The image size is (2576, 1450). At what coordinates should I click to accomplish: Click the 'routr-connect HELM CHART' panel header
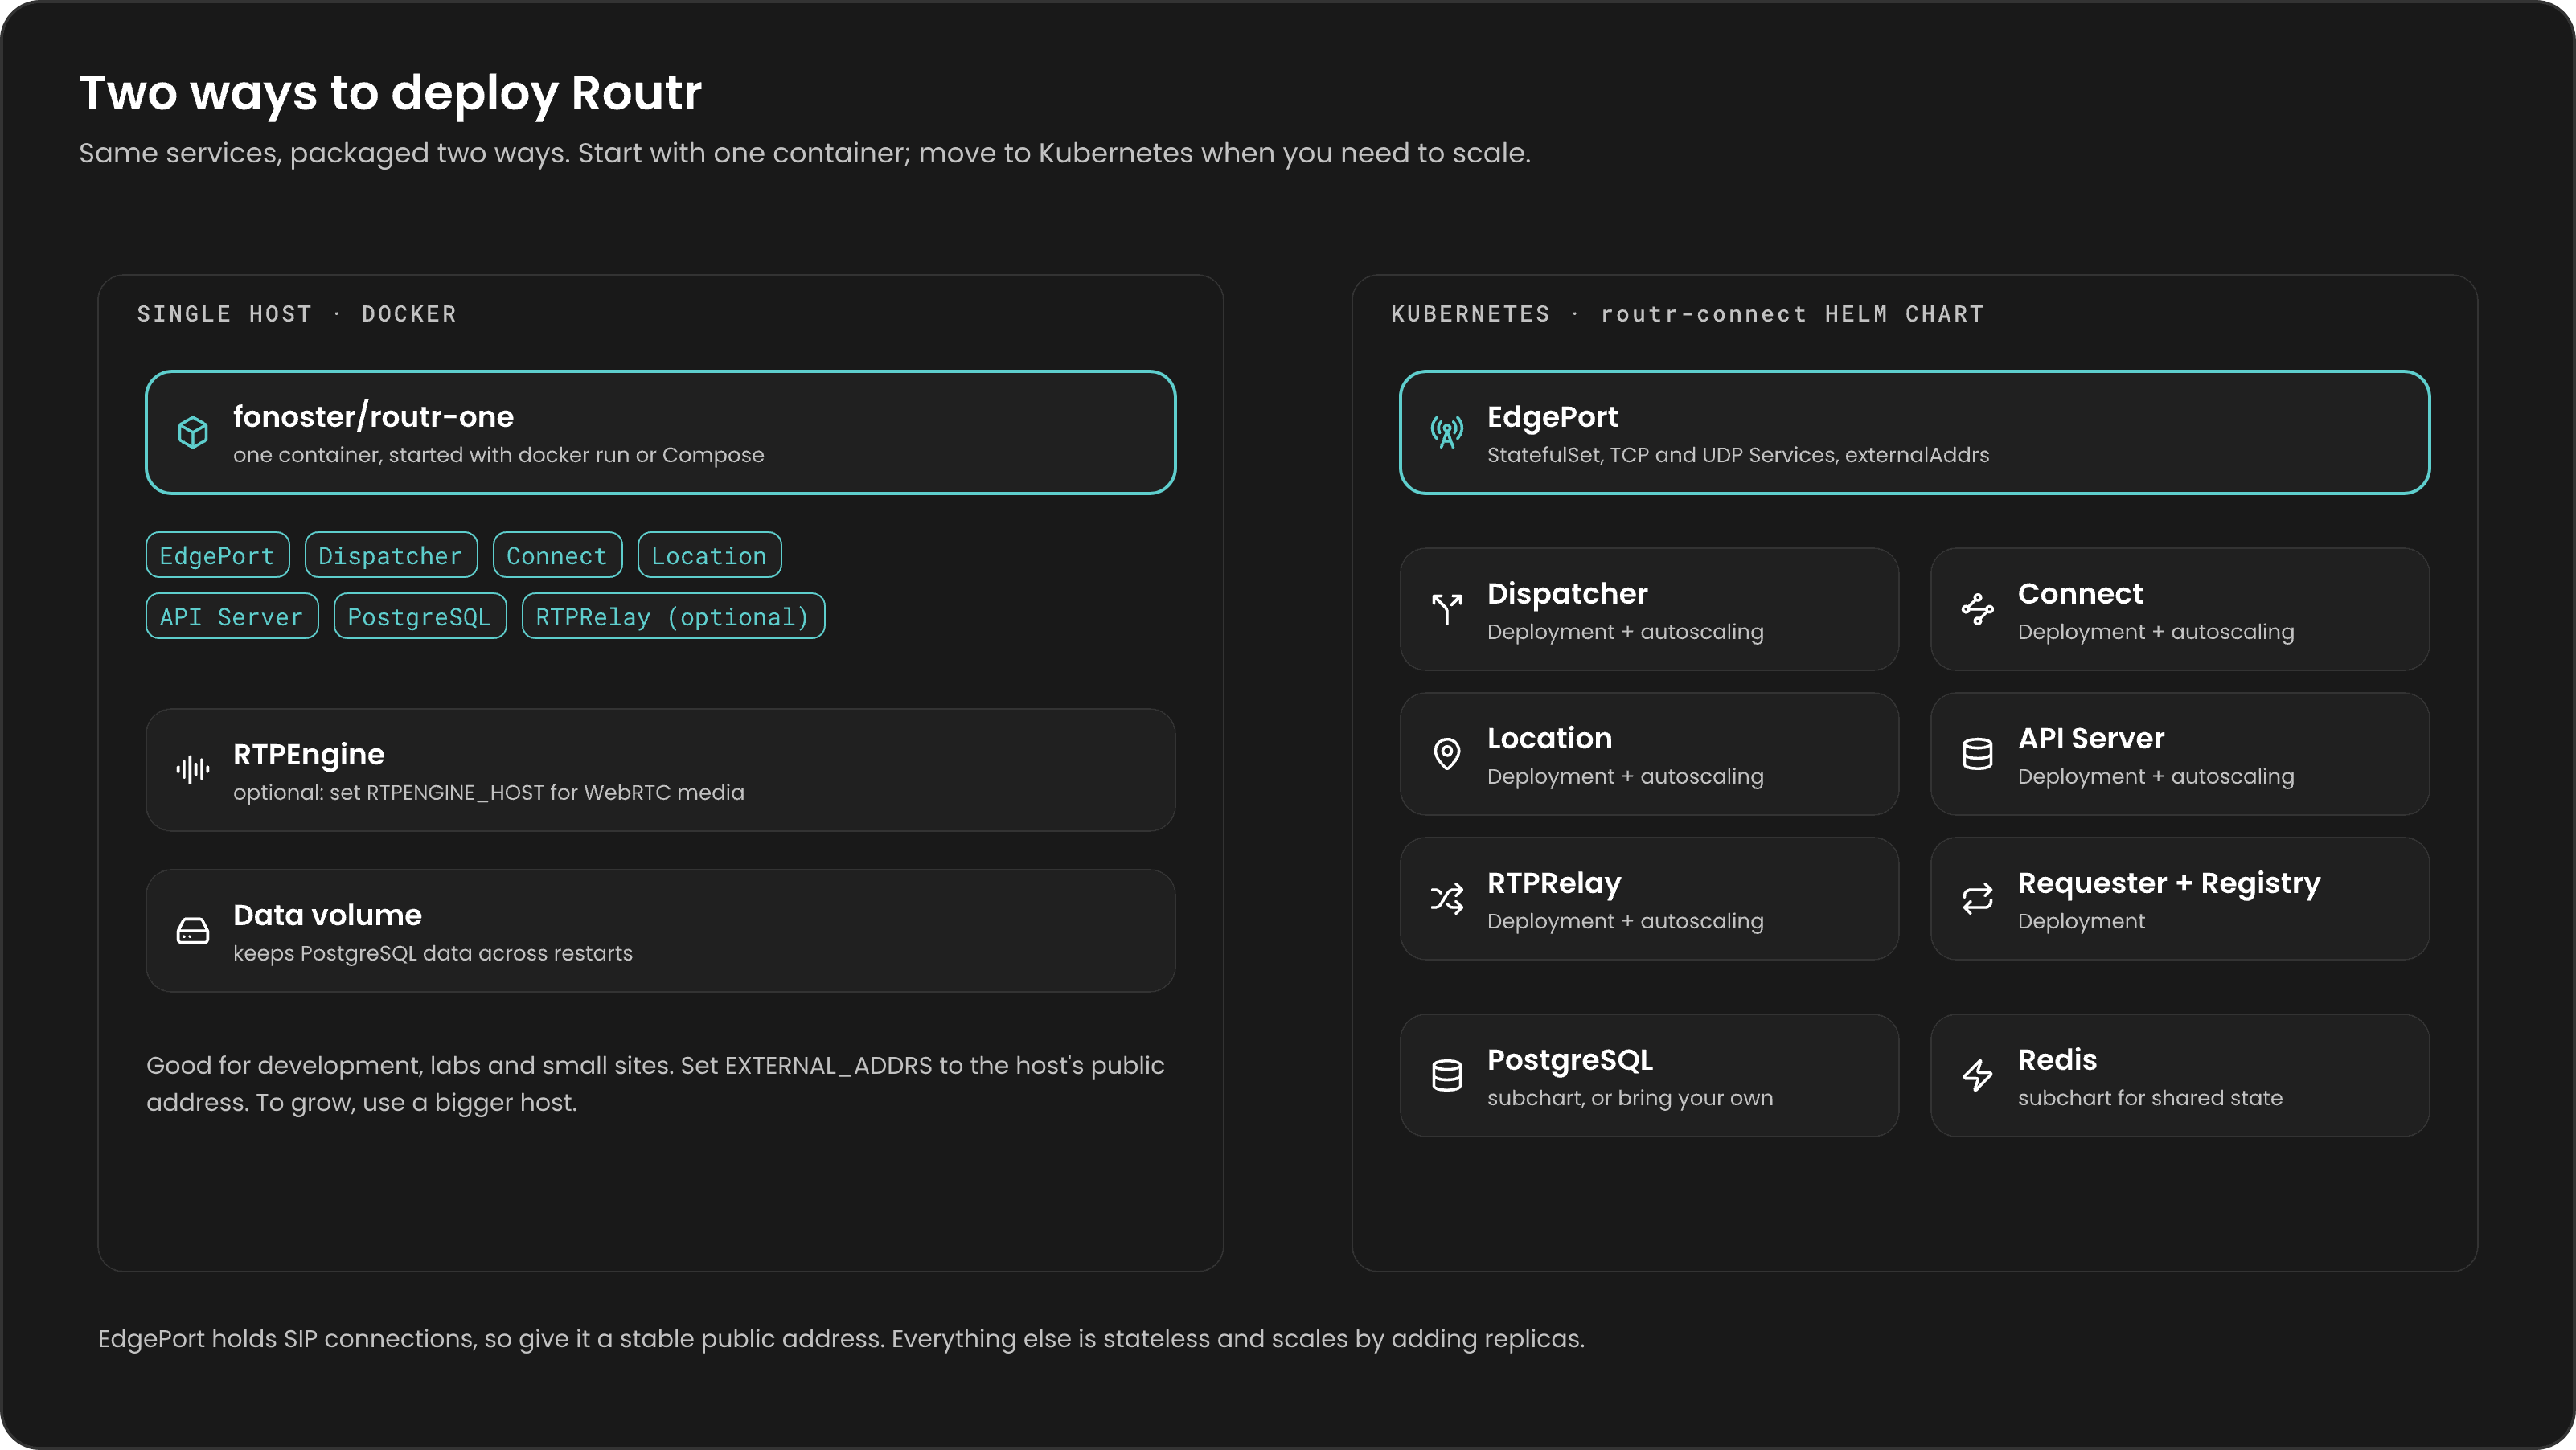tap(1792, 314)
